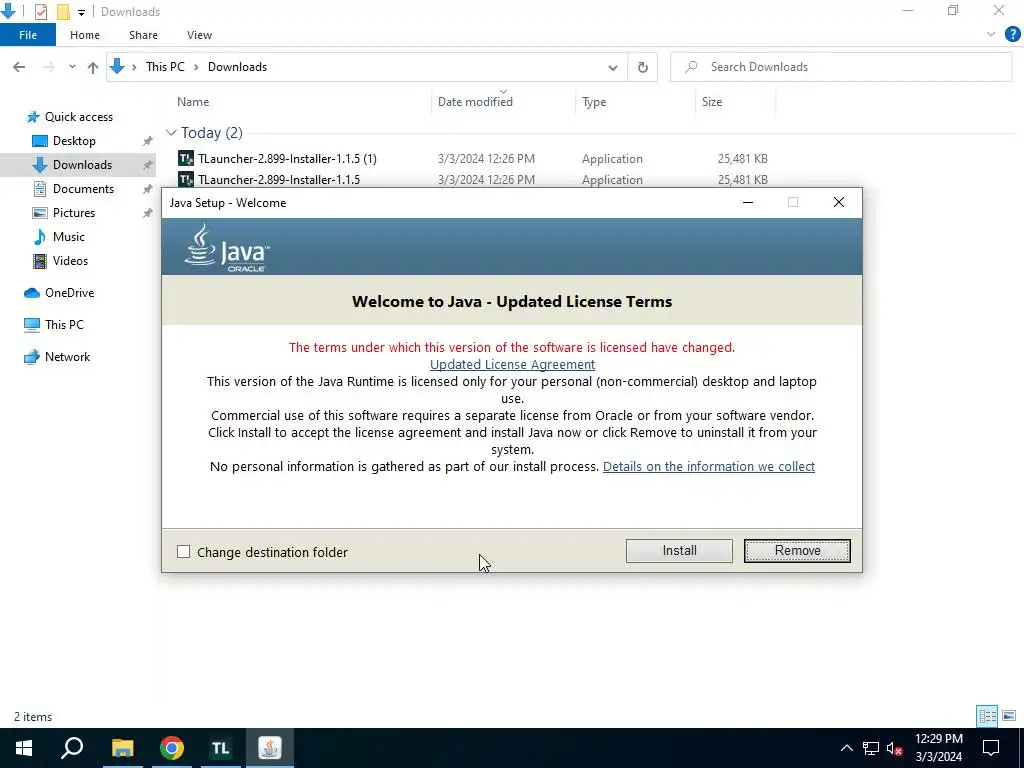
Task: Show hidden system tray icons
Action: [x=846, y=748]
